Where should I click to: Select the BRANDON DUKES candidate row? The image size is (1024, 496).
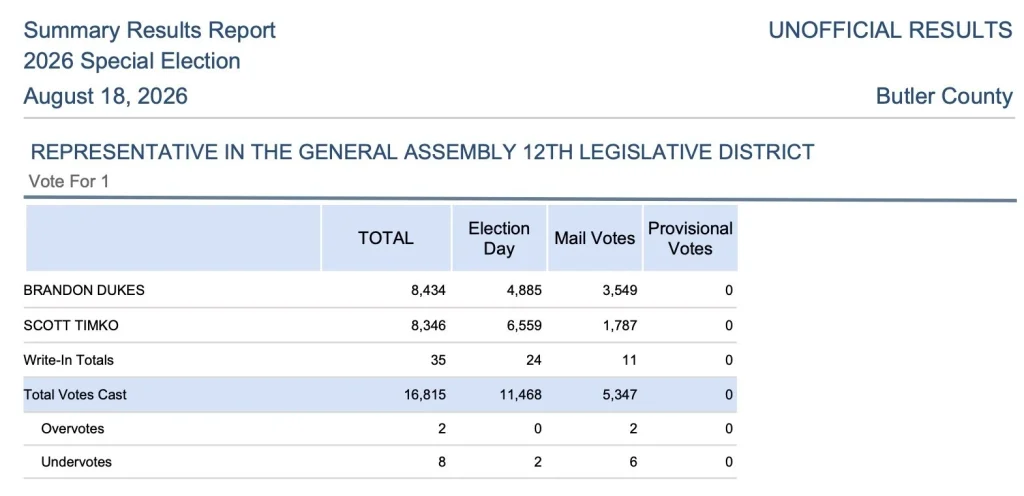380,290
